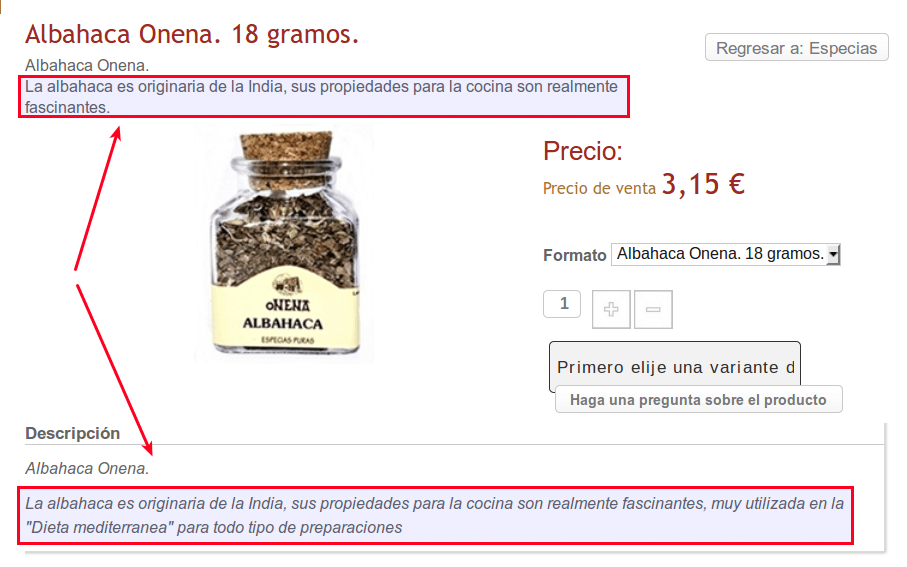Go back via Regresar a: Especias

tap(797, 47)
